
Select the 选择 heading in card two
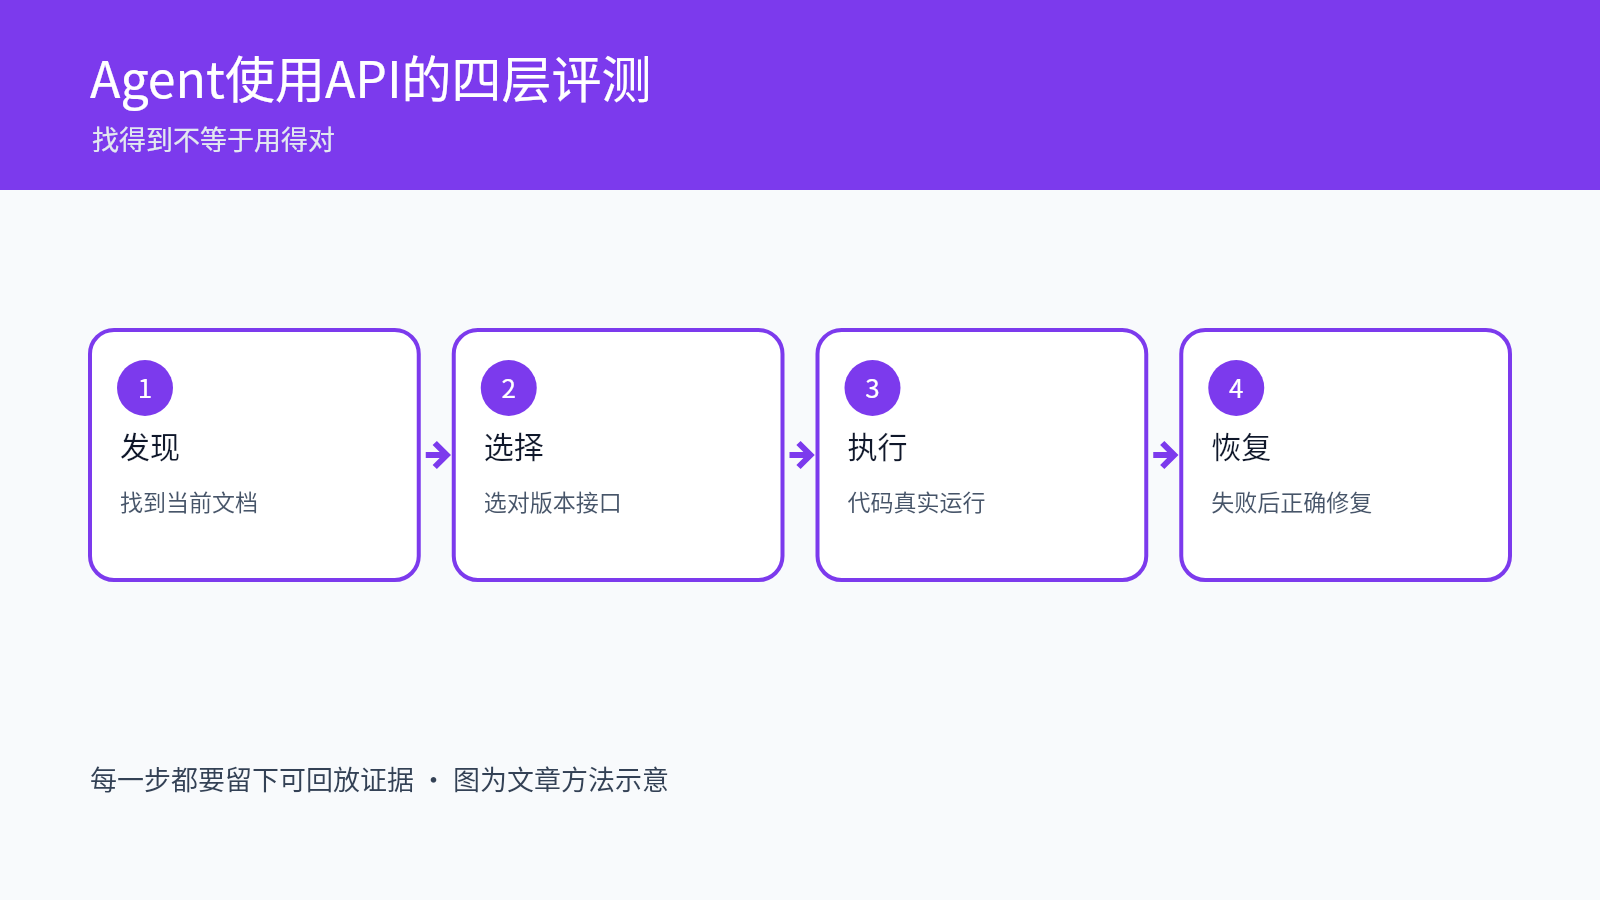click(514, 447)
